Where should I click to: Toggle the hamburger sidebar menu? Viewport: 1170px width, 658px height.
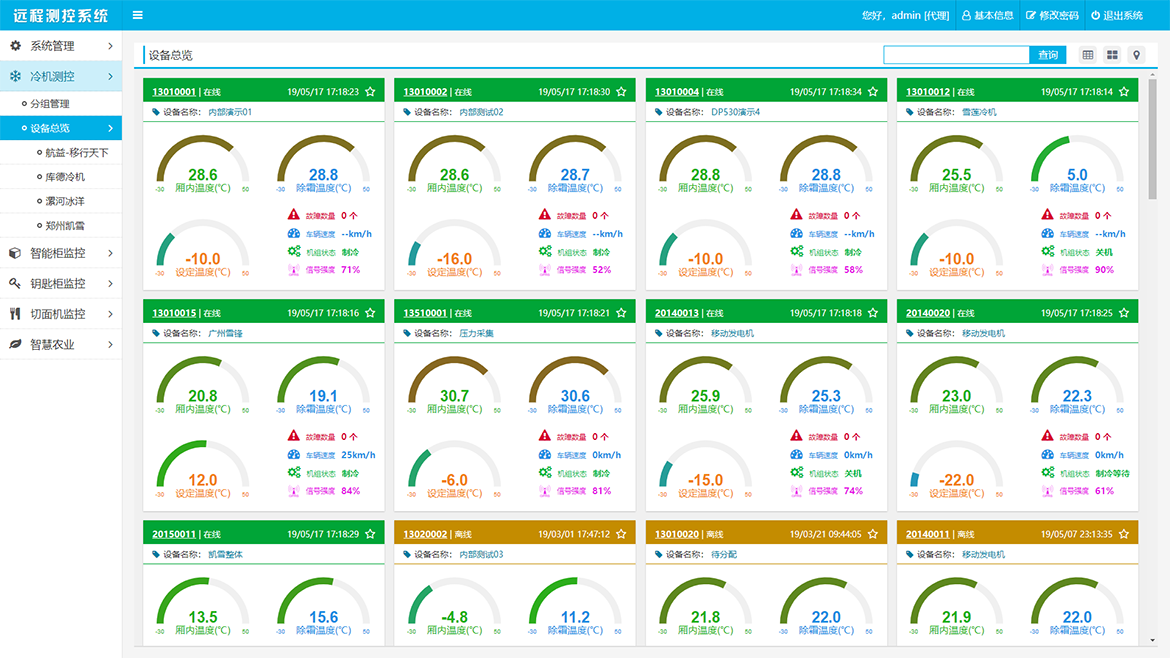[x=137, y=15]
